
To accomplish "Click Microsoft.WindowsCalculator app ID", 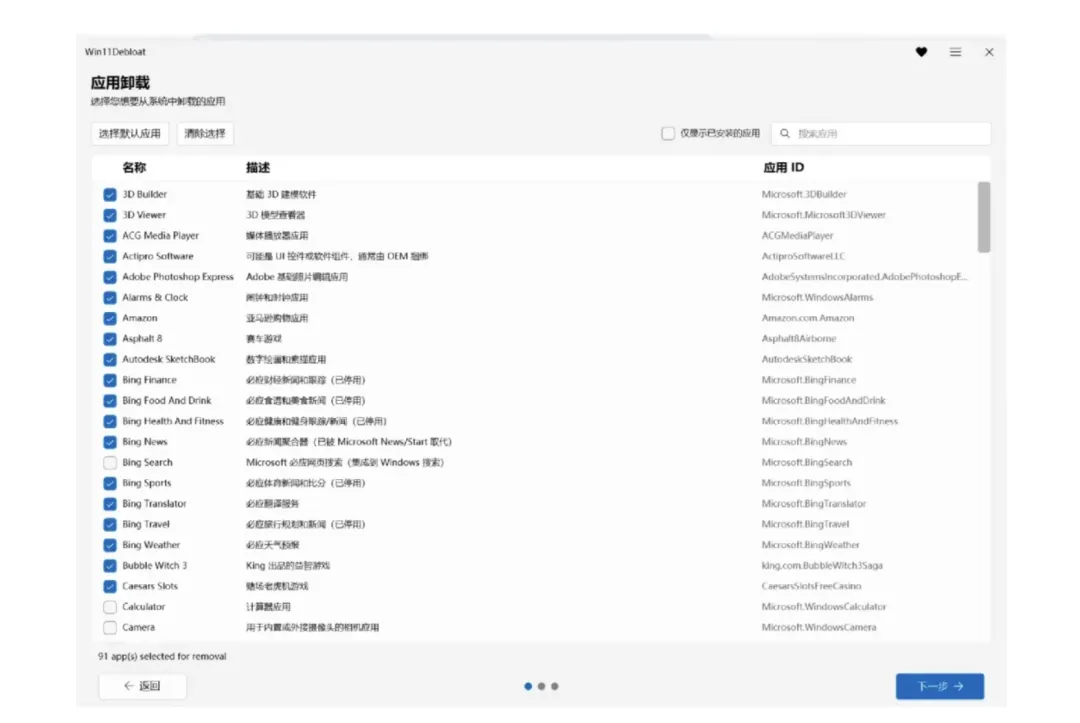I will (824, 607).
